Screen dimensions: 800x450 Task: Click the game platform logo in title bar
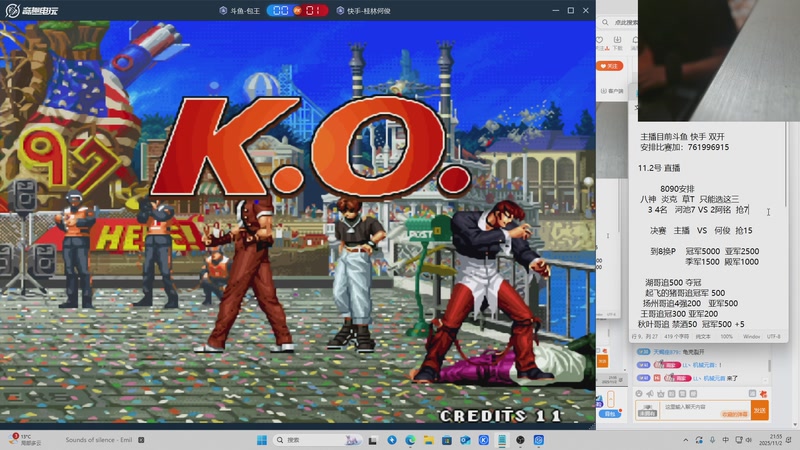click(31, 10)
